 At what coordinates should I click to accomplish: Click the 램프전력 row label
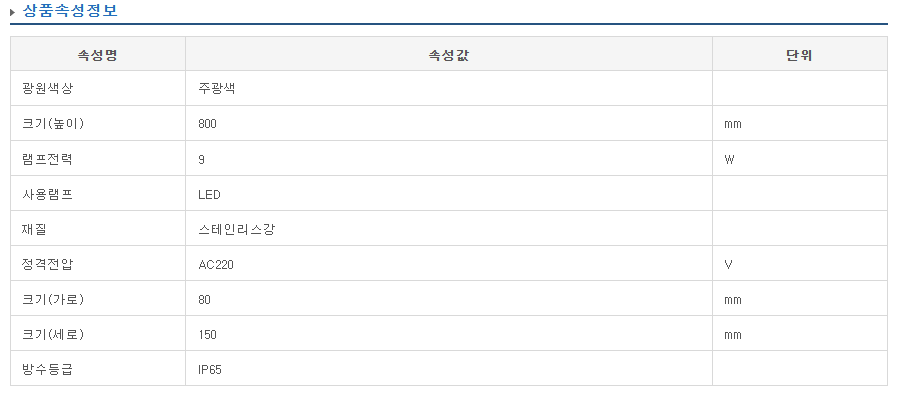click(47, 159)
